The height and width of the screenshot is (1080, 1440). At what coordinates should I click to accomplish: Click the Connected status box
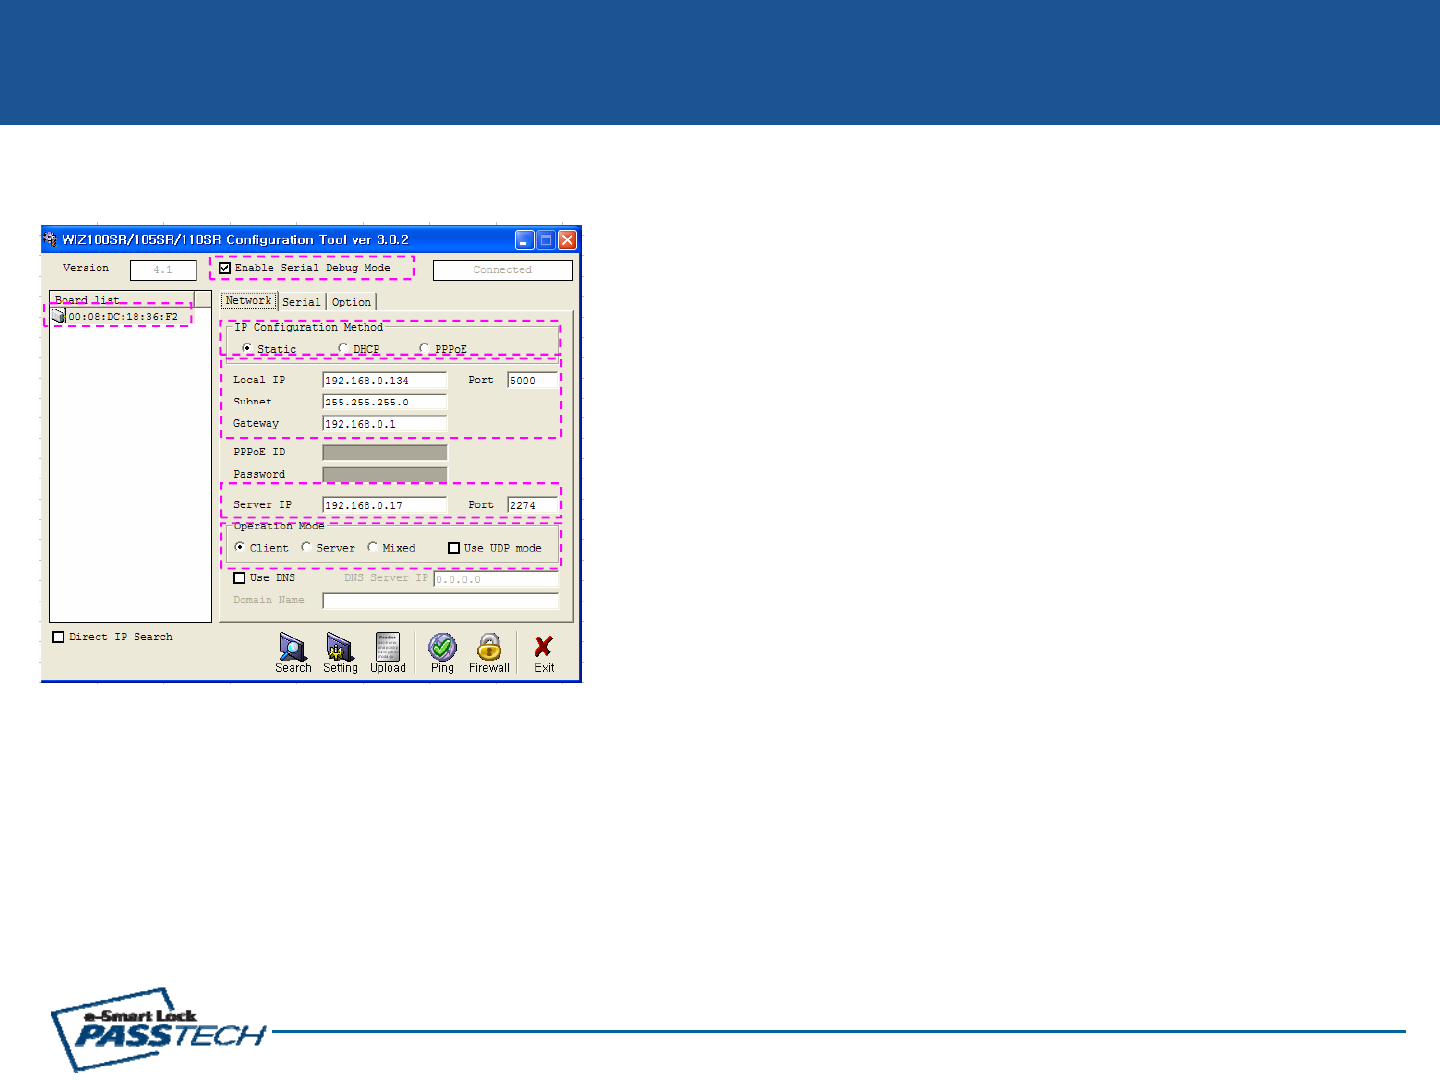(503, 270)
